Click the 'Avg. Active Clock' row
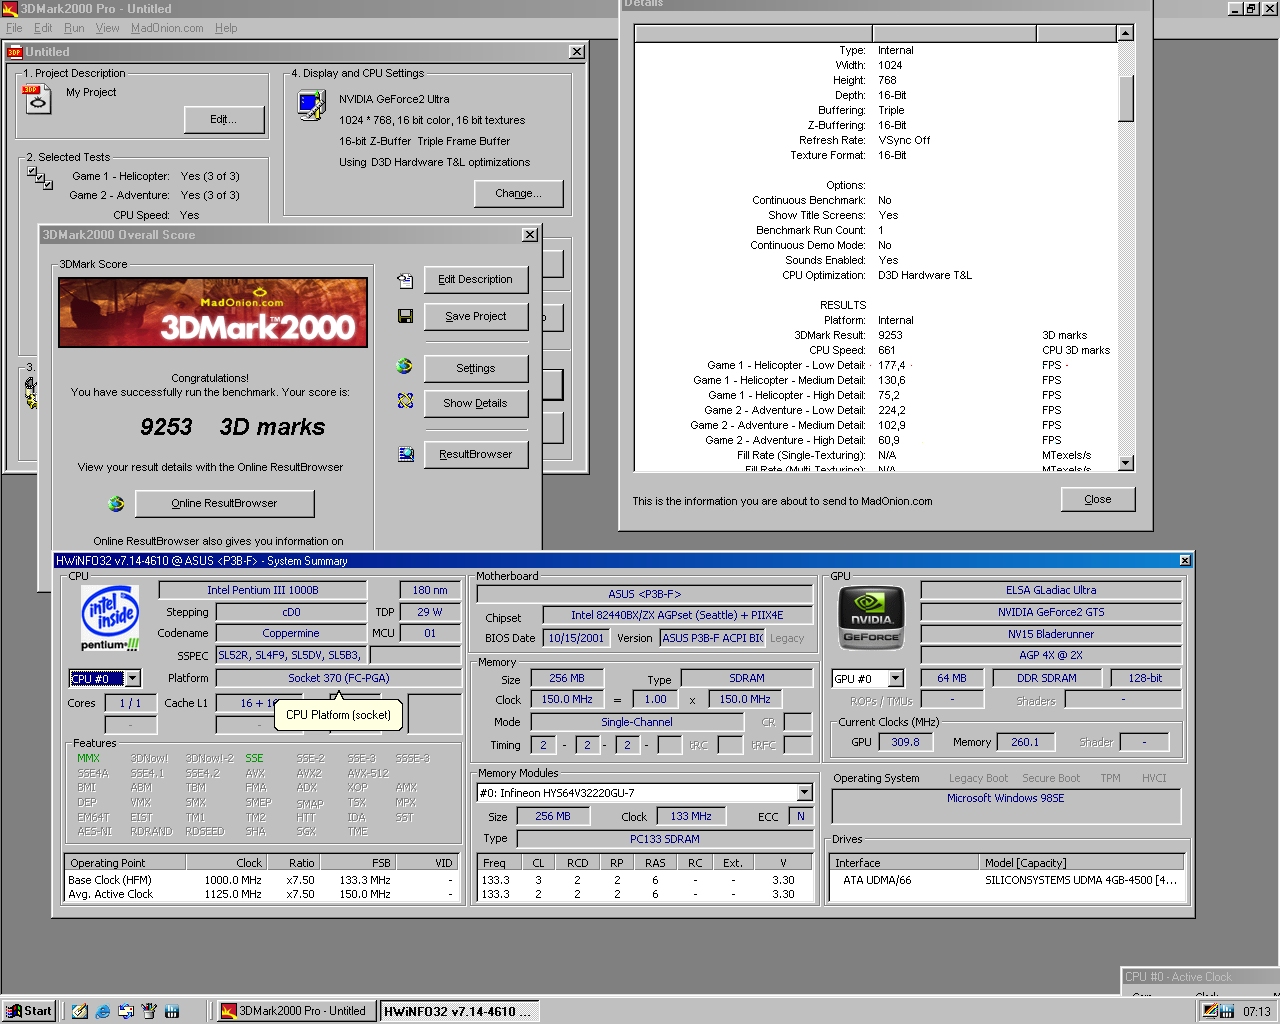Viewport: 1280px width, 1024px height. pyautogui.click(x=262, y=894)
